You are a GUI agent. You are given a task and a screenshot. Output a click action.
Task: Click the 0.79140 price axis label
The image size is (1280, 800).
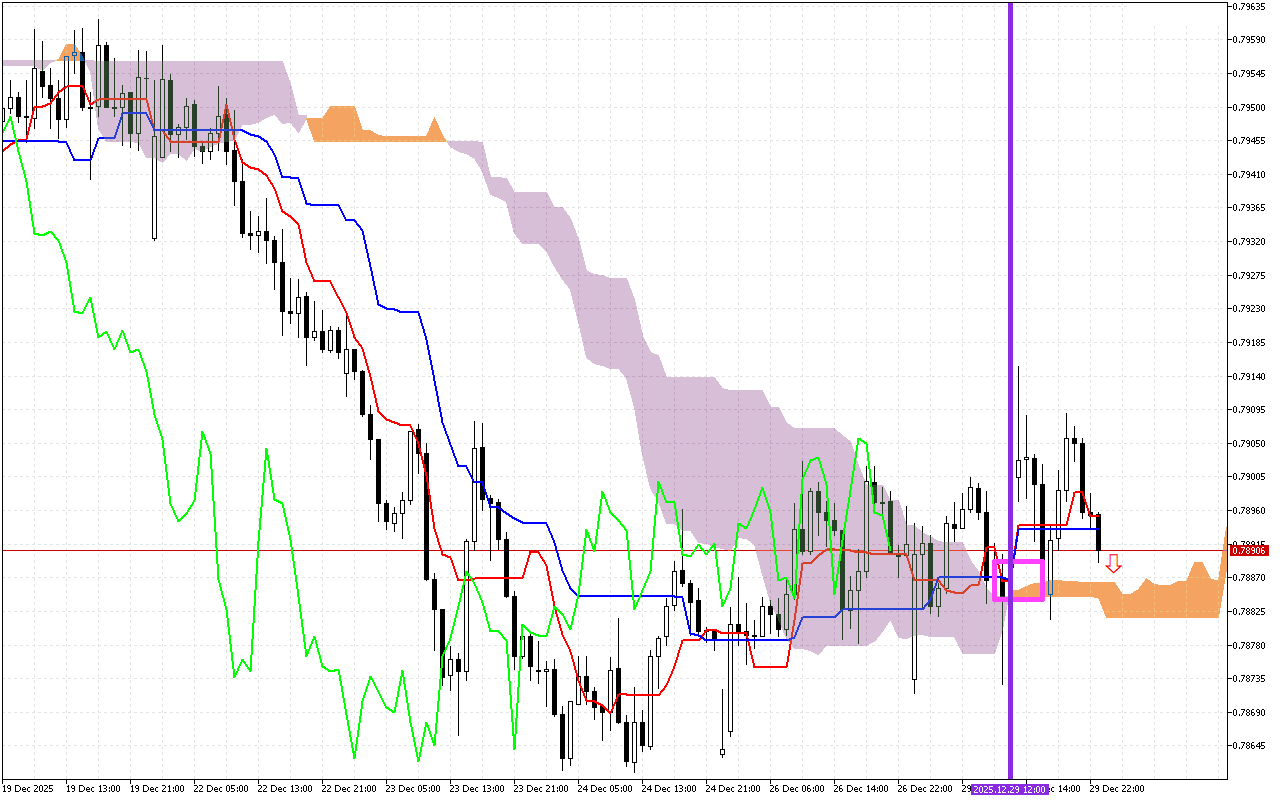pyautogui.click(x=1248, y=376)
